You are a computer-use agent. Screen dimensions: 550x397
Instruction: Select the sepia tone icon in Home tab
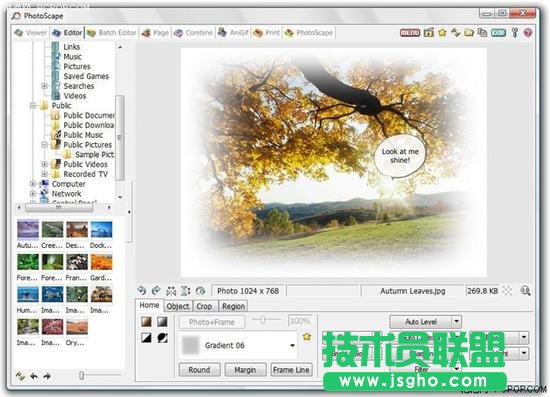[x=147, y=321]
